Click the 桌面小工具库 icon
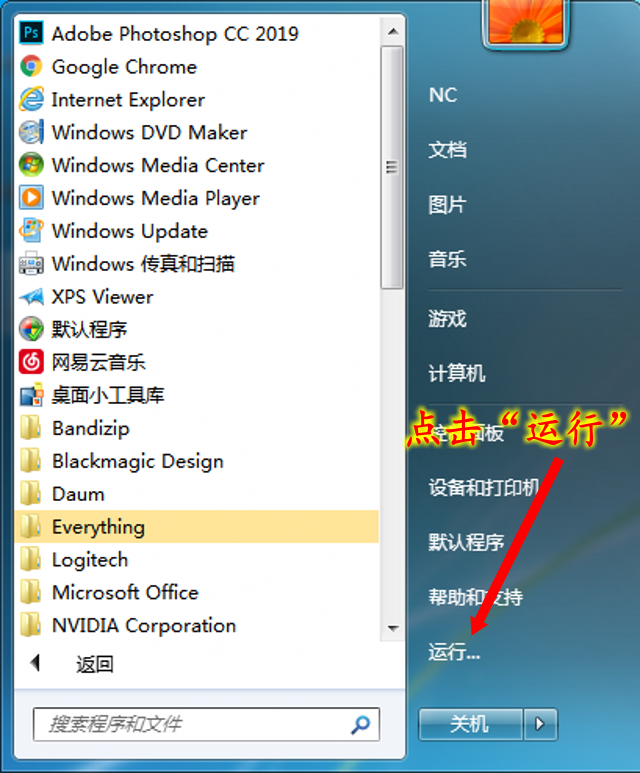Image resolution: width=640 pixels, height=773 pixels. tap(31, 395)
